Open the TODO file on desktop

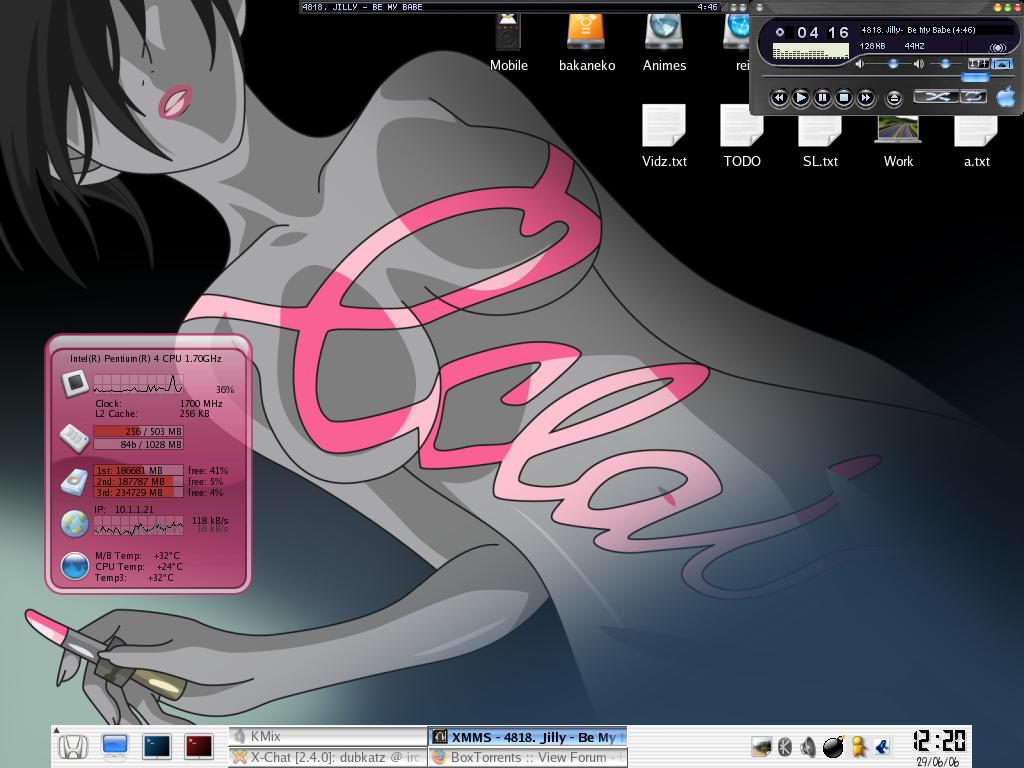(x=742, y=135)
